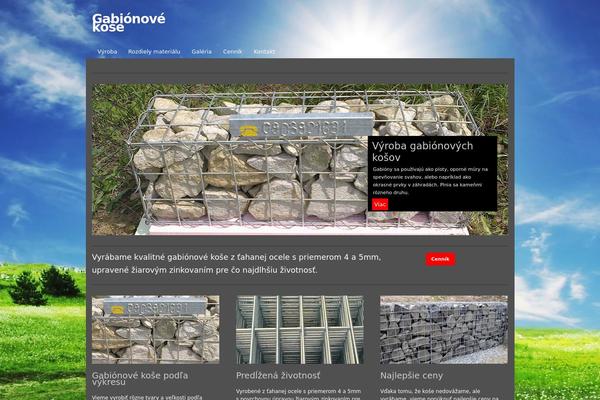The height and width of the screenshot is (400, 600).
Task: Open the Galéria menu item
Action: click(201, 52)
